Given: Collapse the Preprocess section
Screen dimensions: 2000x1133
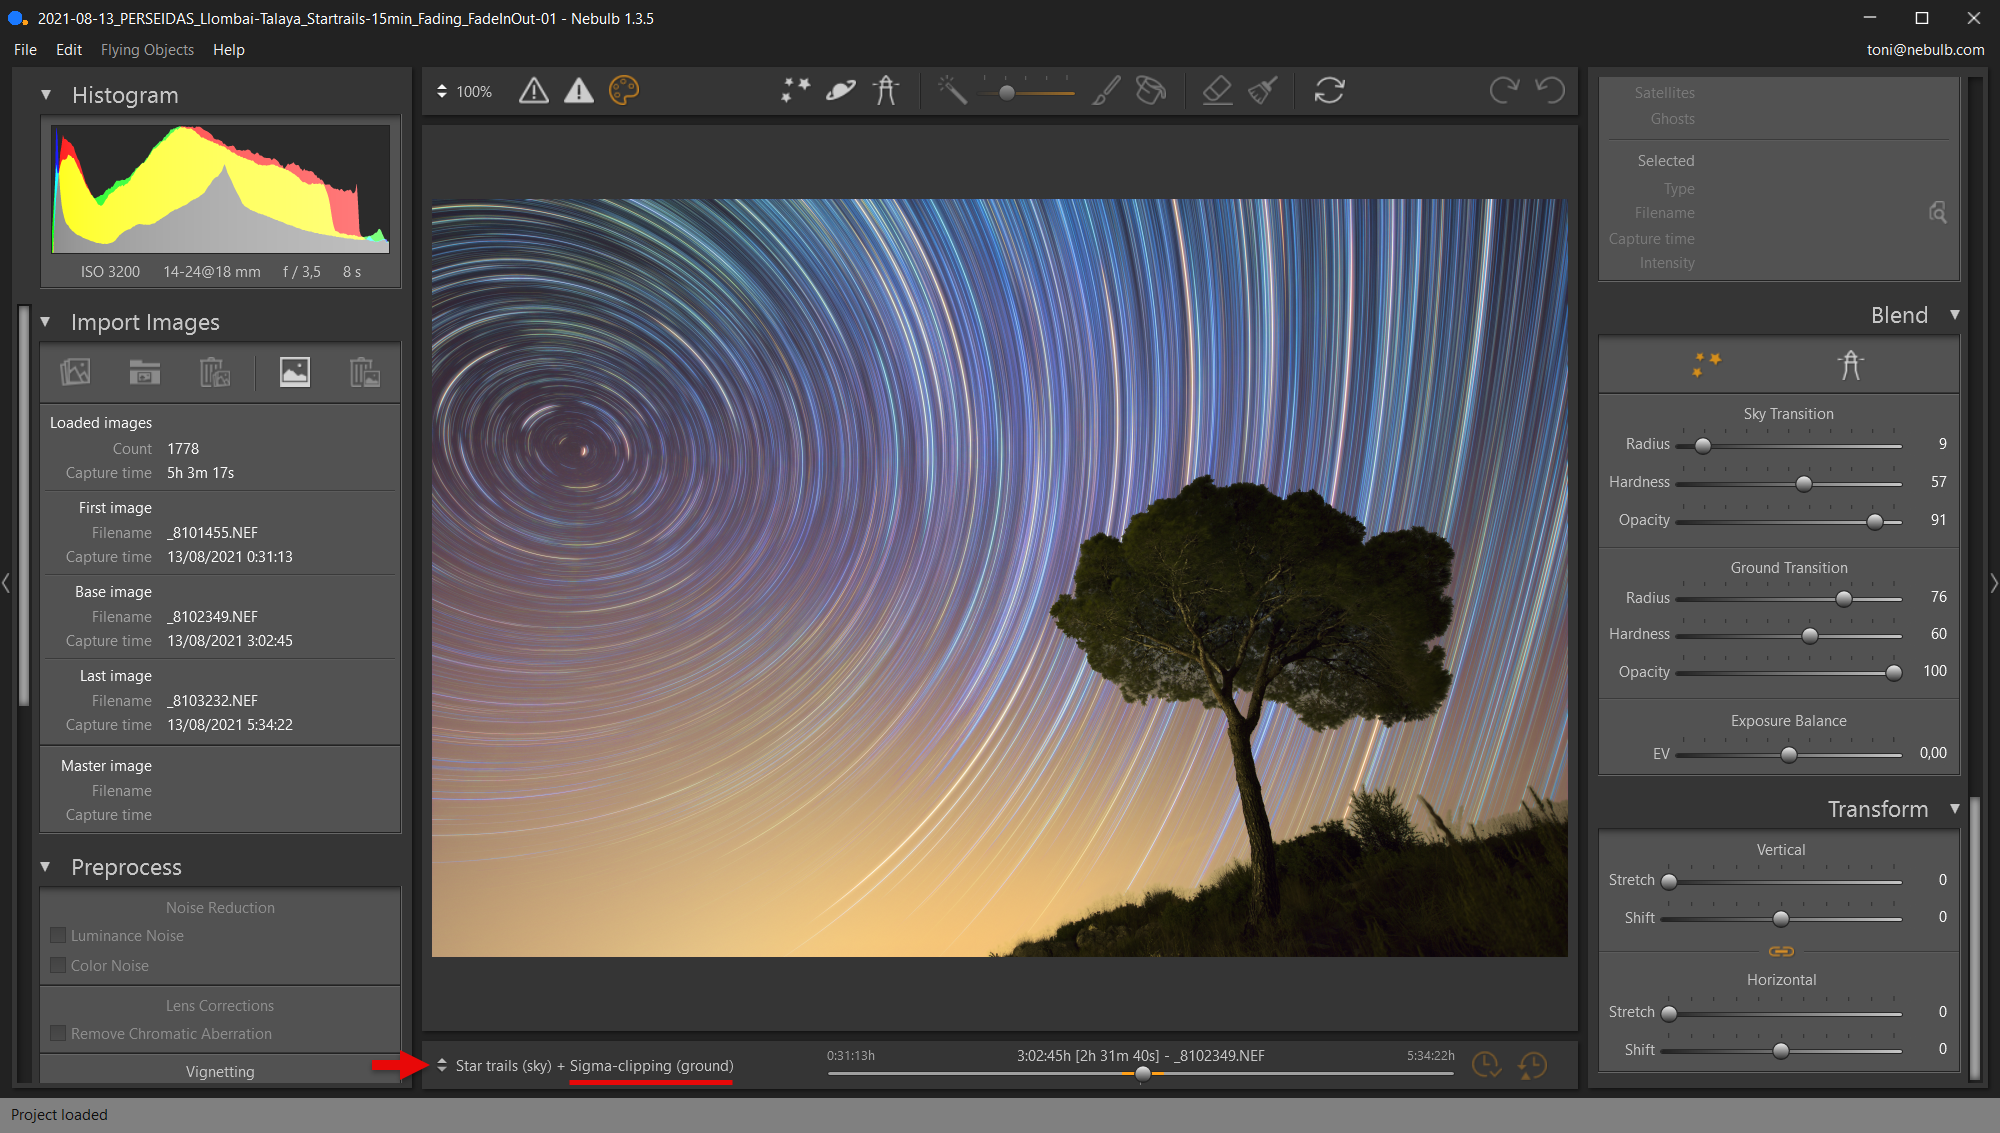Looking at the screenshot, I should point(46,867).
